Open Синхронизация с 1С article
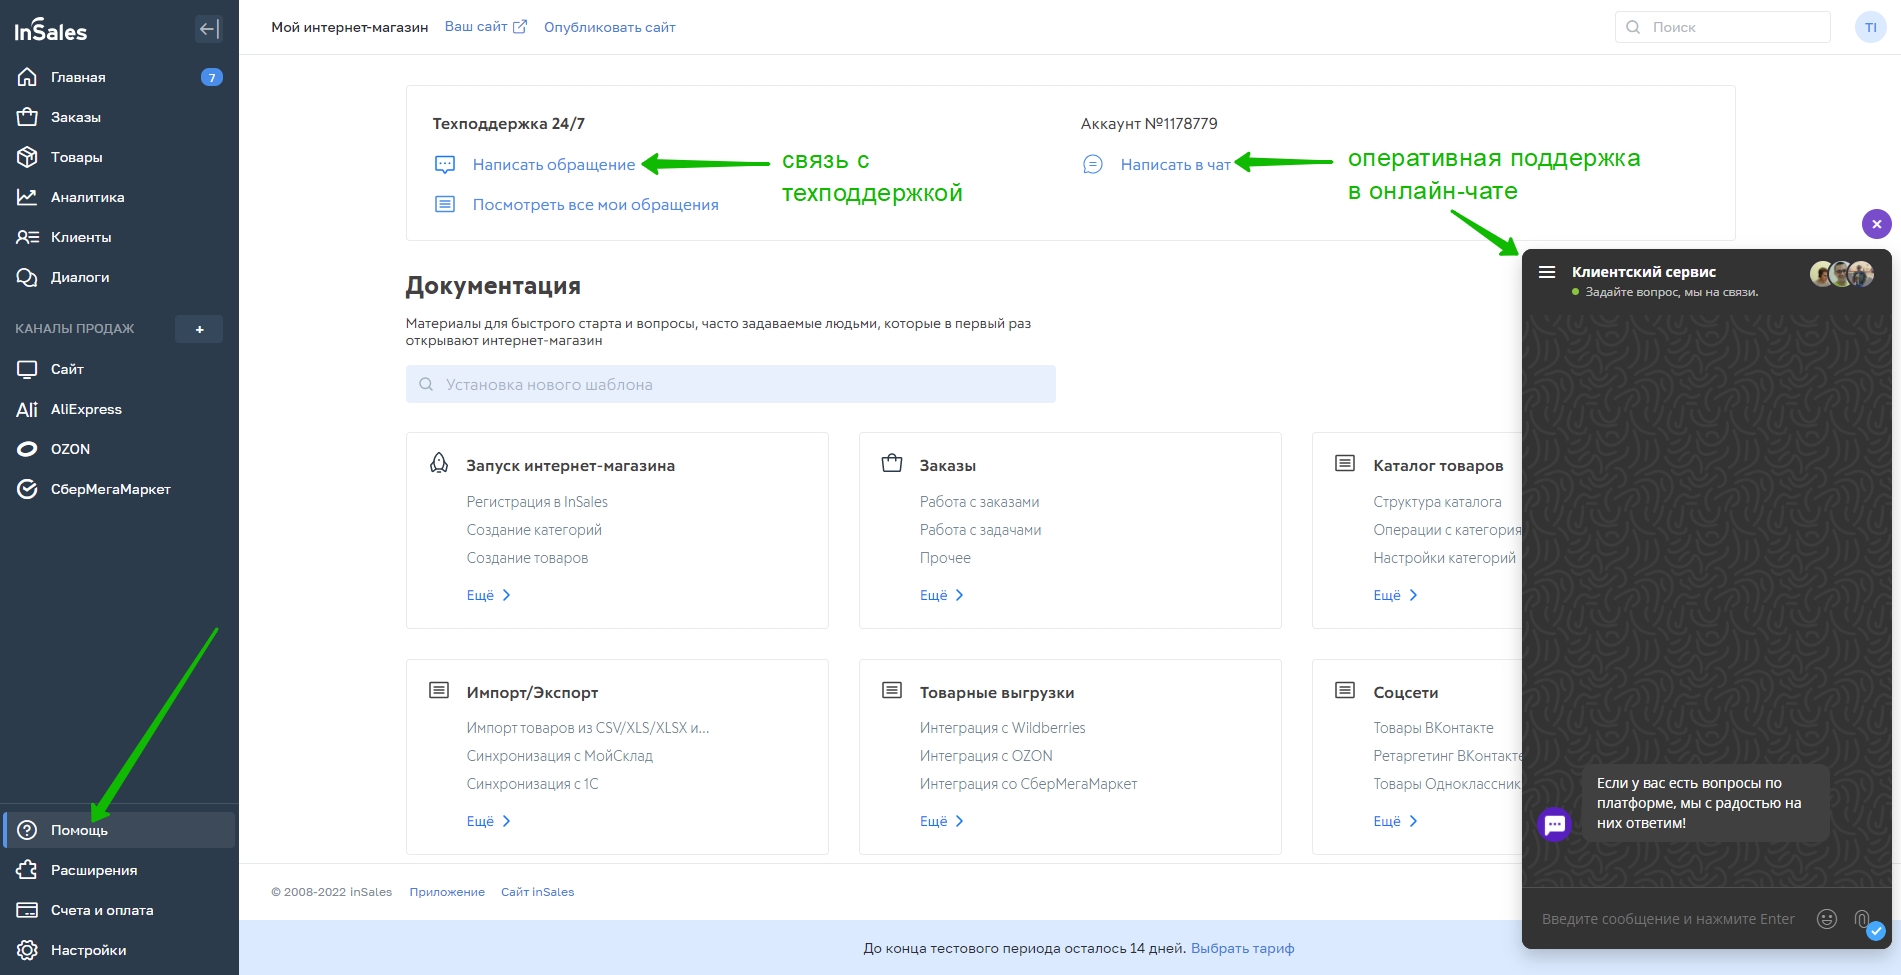The width and height of the screenshot is (1901, 975). pos(532,784)
